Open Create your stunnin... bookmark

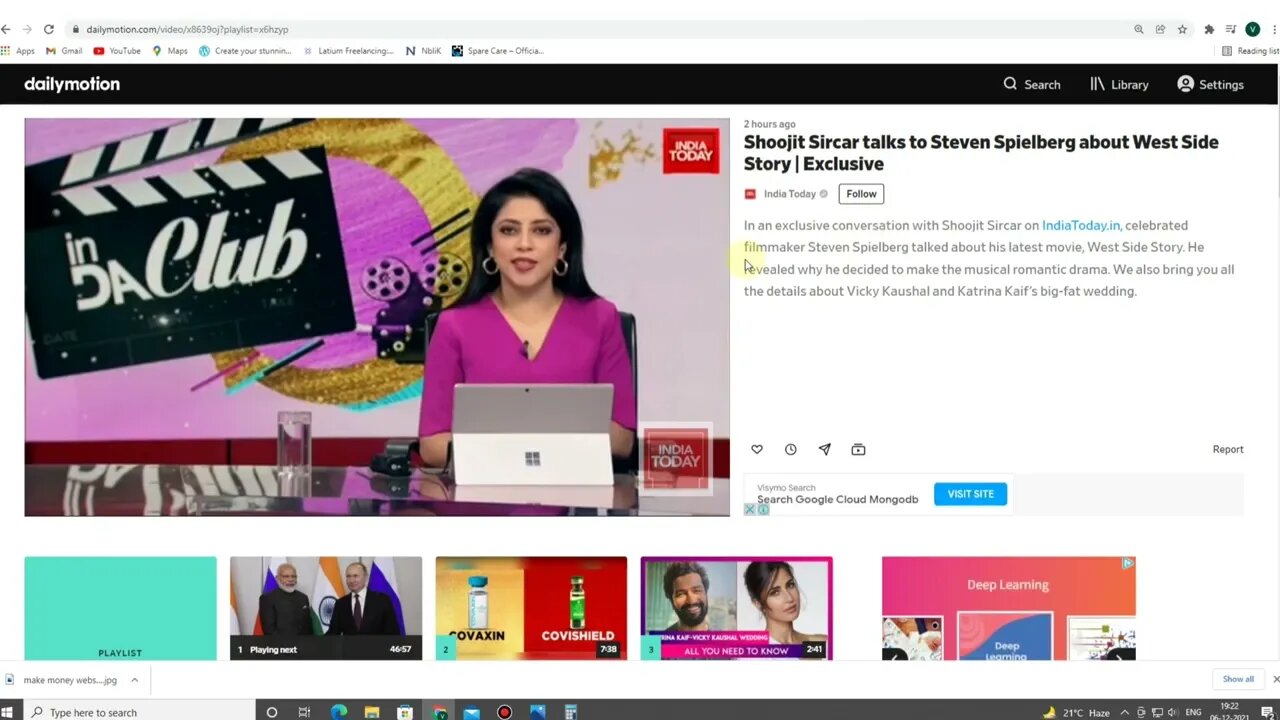coord(245,50)
